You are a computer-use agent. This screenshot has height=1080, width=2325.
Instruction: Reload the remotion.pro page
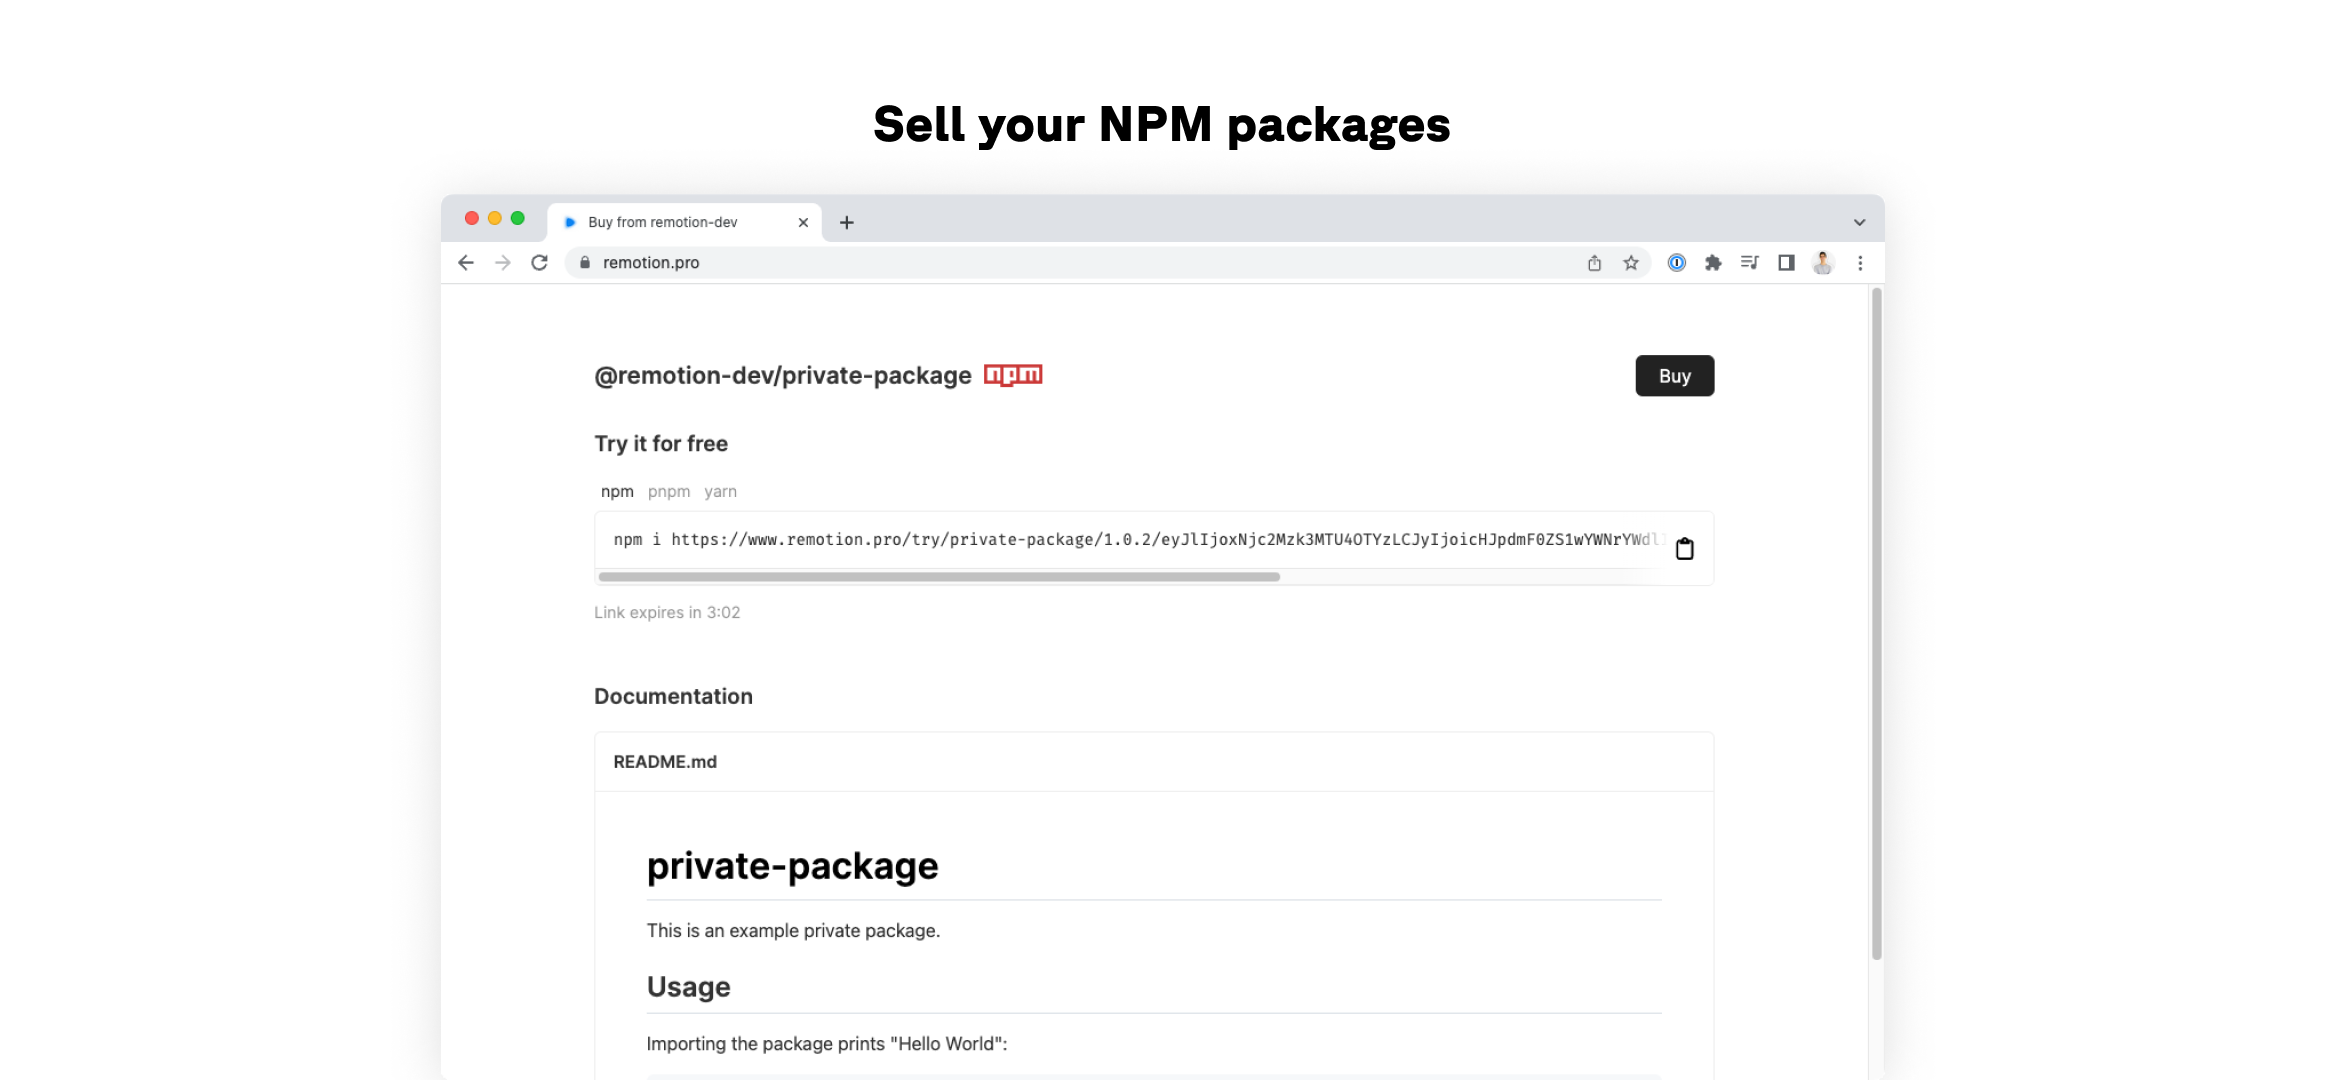[539, 263]
